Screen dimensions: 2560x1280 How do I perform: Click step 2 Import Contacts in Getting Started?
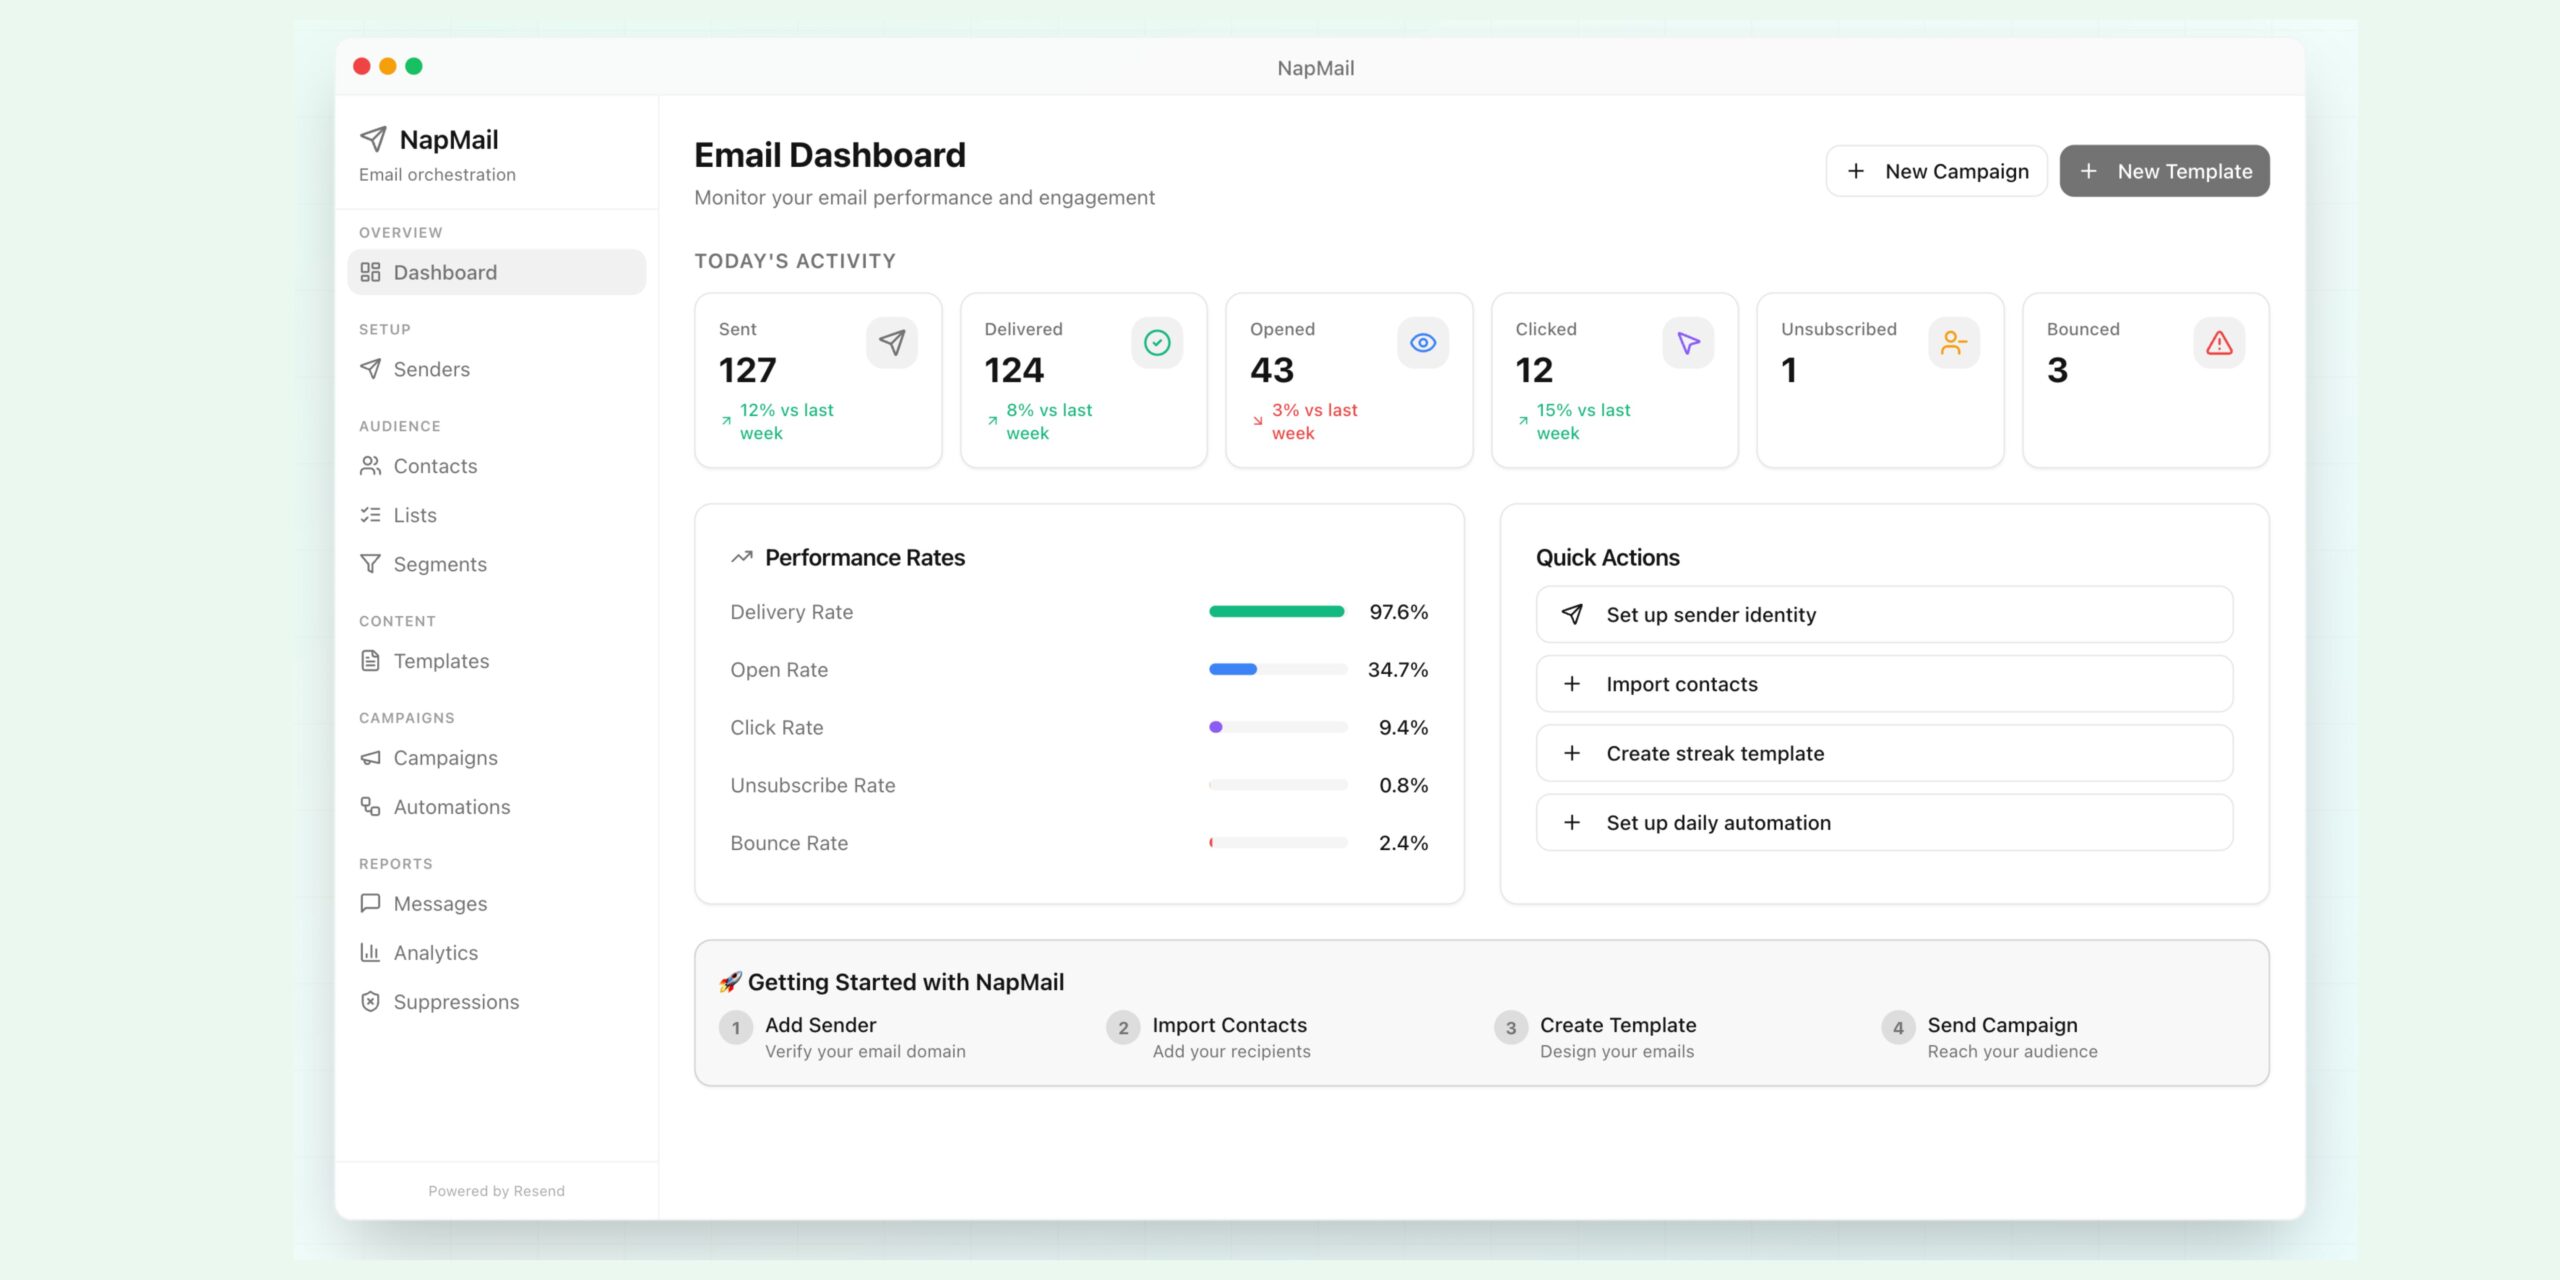(x=1229, y=1036)
